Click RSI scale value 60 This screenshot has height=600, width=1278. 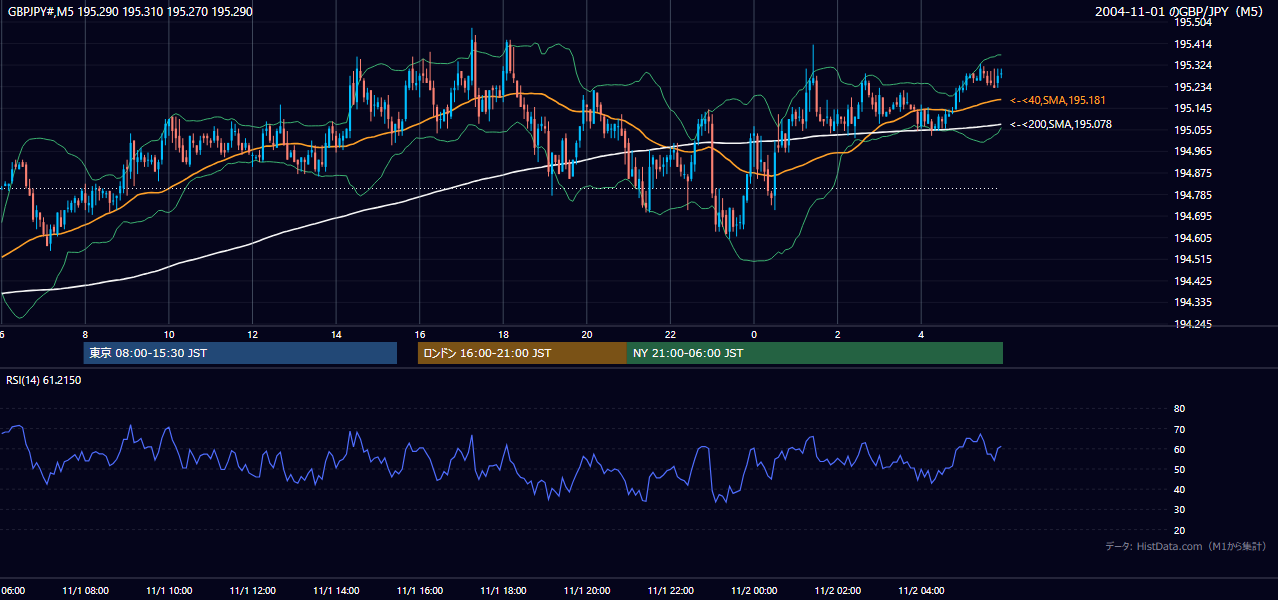tap(1179, 449)
